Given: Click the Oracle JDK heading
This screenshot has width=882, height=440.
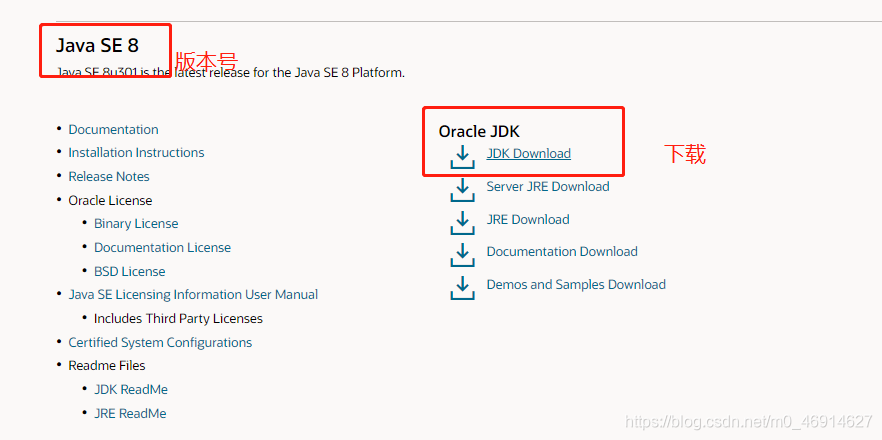Looking at the screenshot, I should coord(479,132).
